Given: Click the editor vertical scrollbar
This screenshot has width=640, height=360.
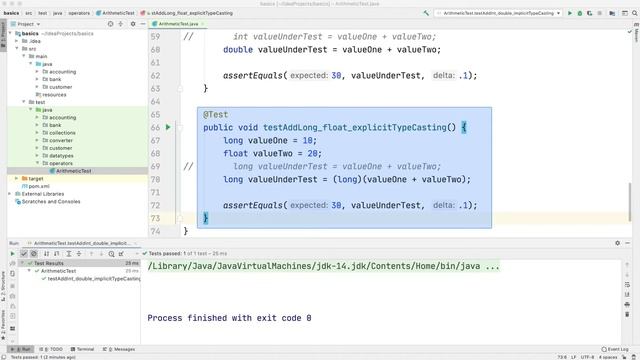Looking at the screenshot, I should click(x=630, y=202).
